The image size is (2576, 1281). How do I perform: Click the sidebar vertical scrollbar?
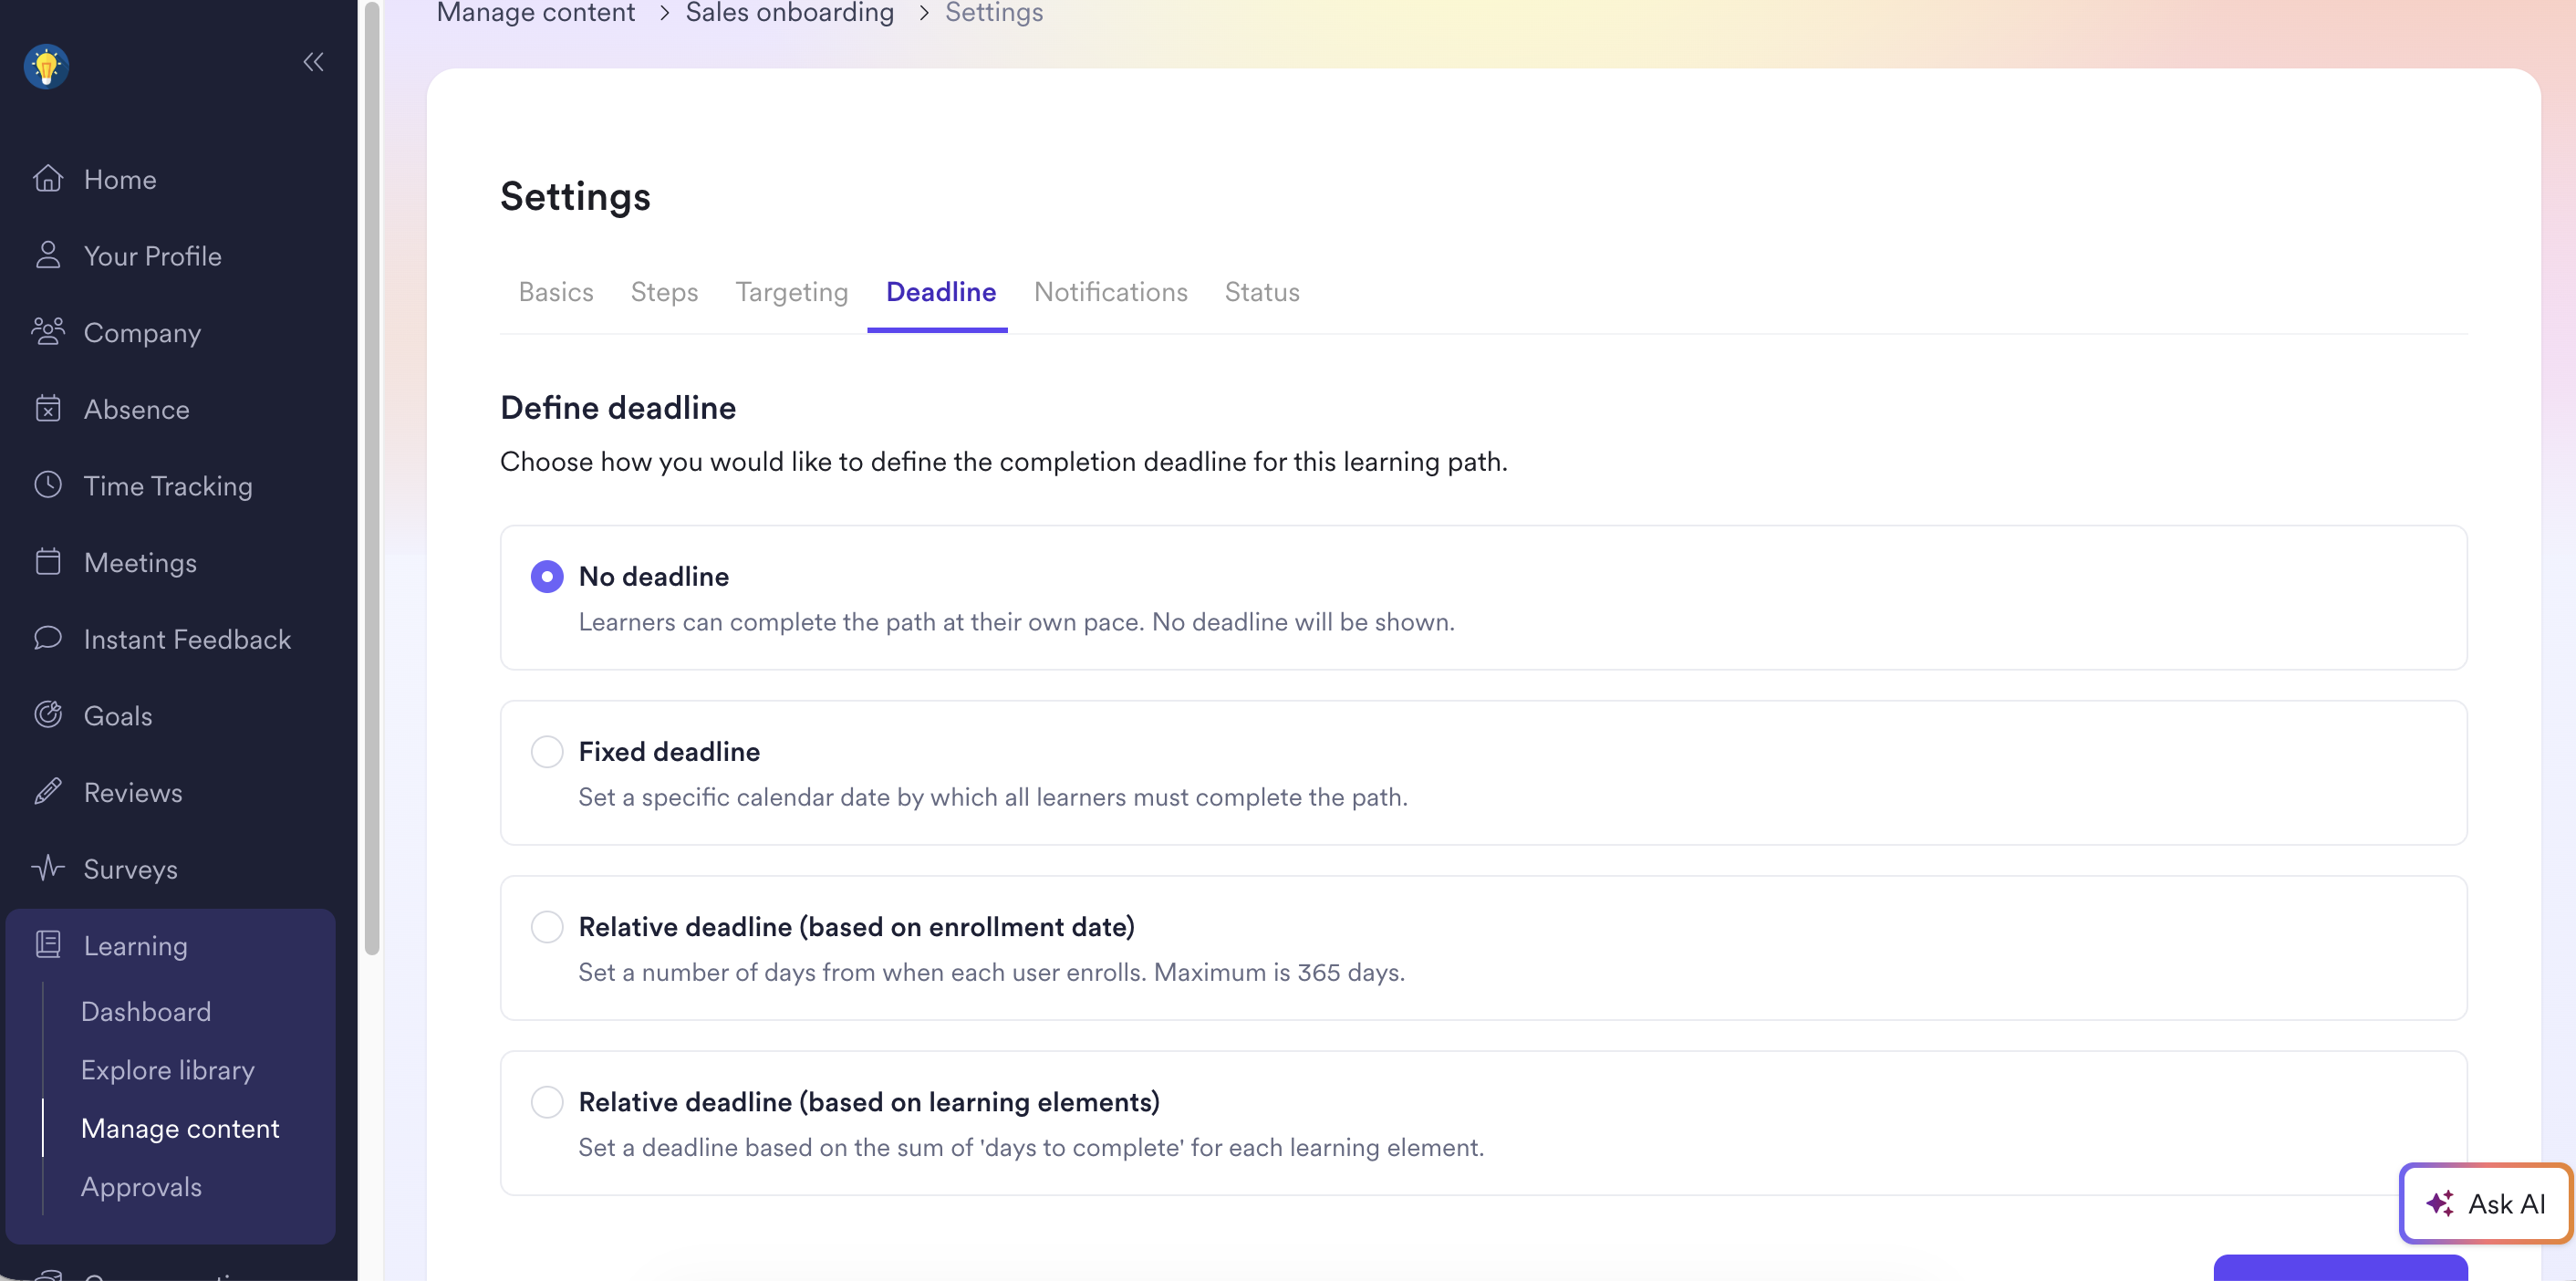[x=372, y=480]
